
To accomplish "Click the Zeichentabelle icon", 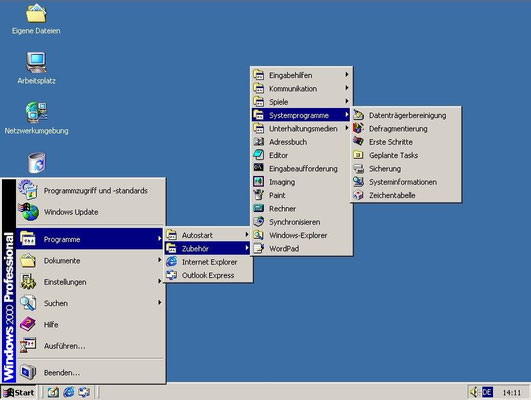I will tap(358, 195).
